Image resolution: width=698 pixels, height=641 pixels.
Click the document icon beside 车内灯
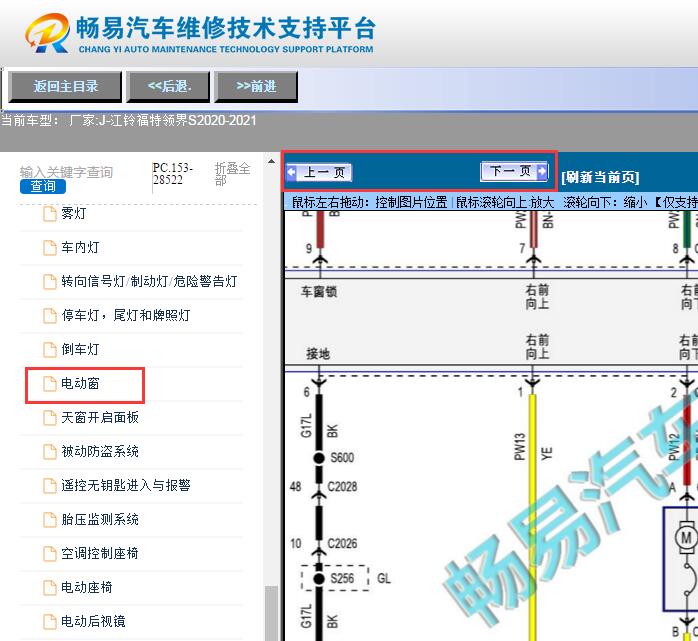coord(49,247)
